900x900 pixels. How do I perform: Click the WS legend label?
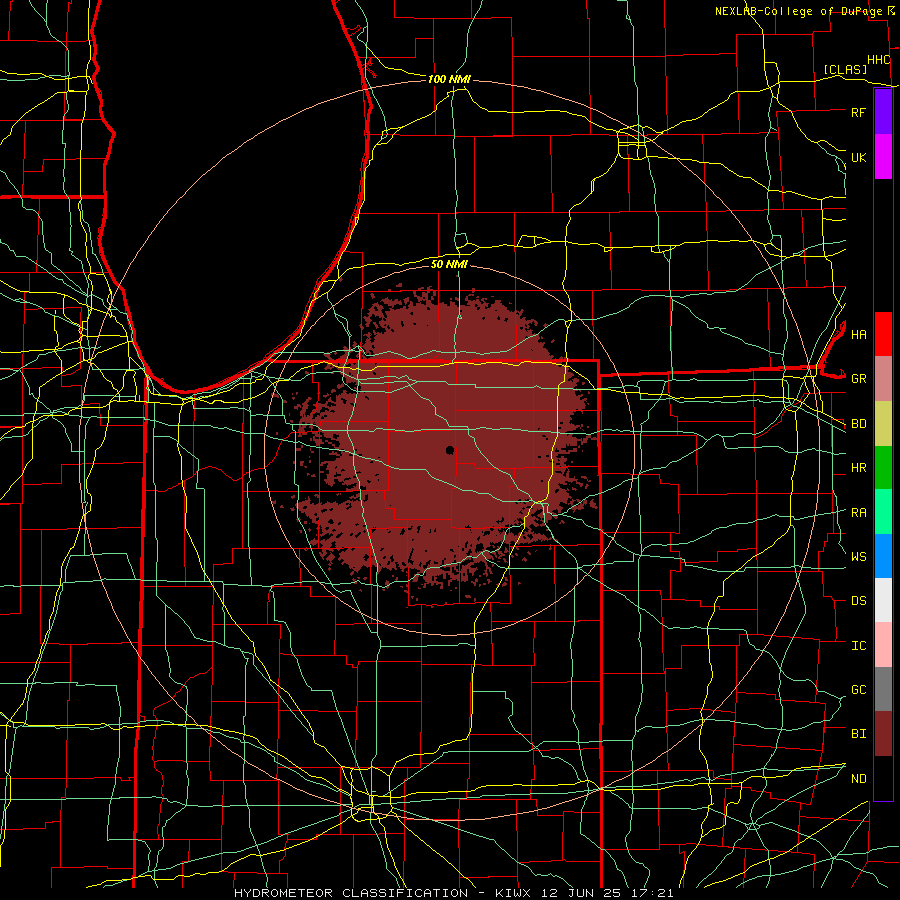[x=858, y=557]
